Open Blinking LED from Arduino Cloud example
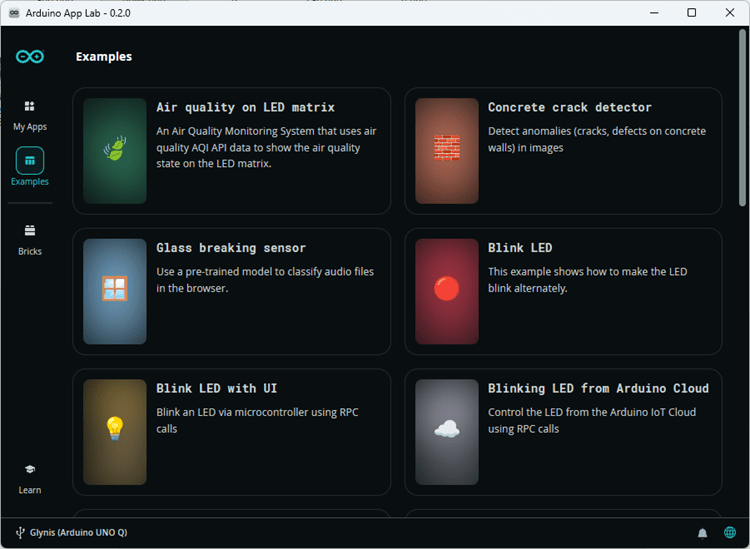 click(598, 388)
